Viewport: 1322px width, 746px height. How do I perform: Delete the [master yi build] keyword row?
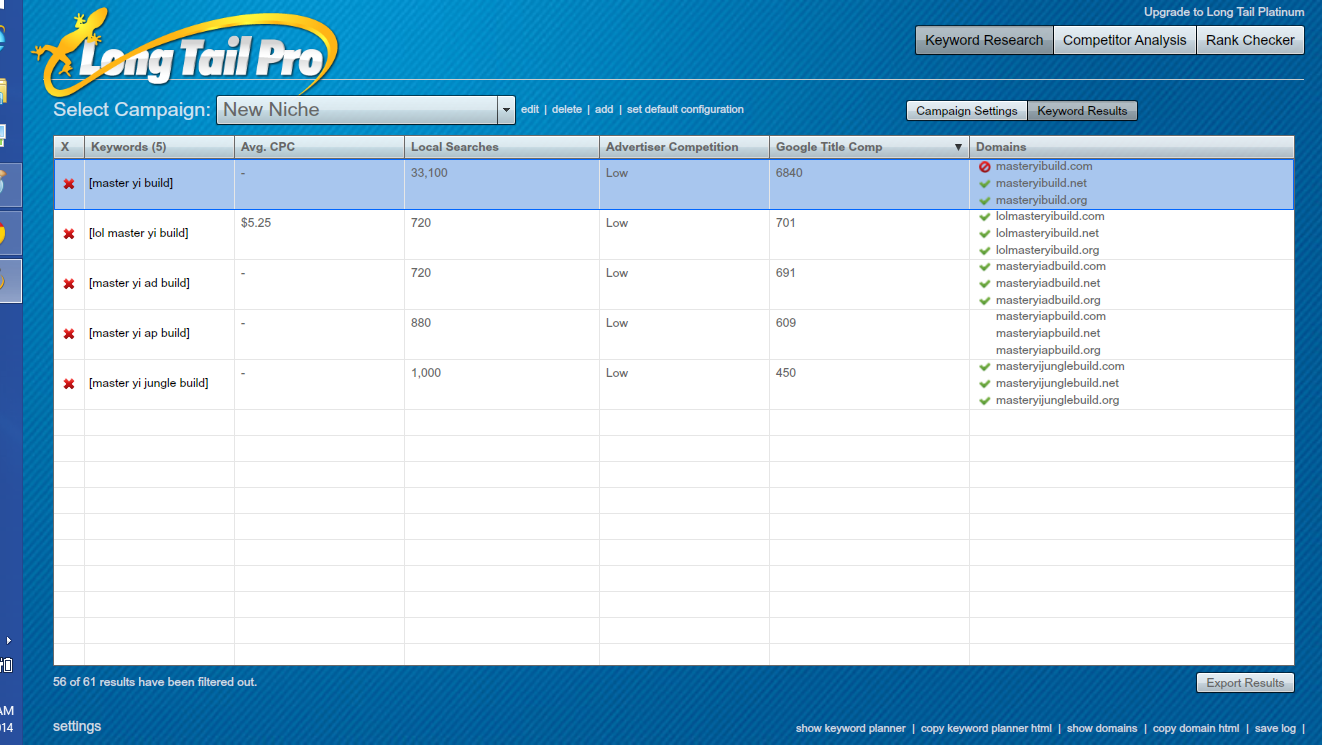click(69, 184)
